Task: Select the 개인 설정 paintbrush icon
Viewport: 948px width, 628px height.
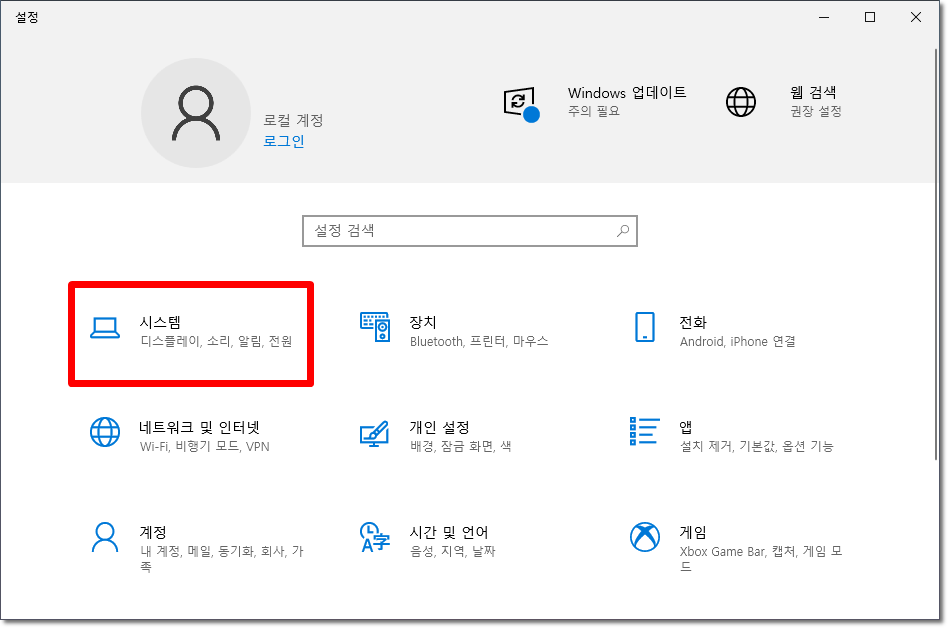Action: point(374,433)
